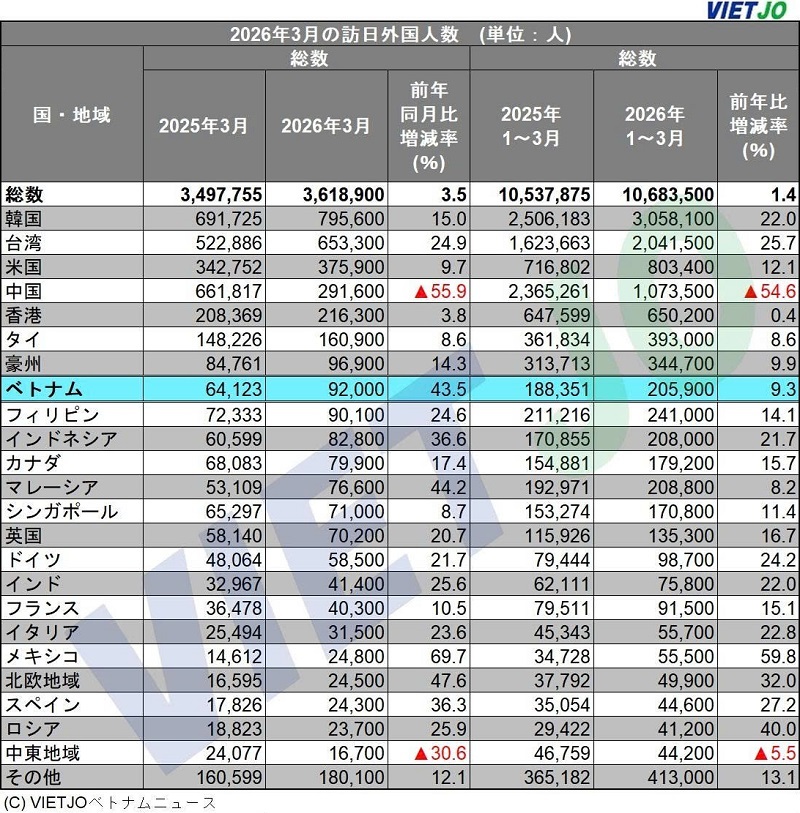
Task: Click the Vietnam value 92,000
Action: pyautogui.click(x=342, y=388)
